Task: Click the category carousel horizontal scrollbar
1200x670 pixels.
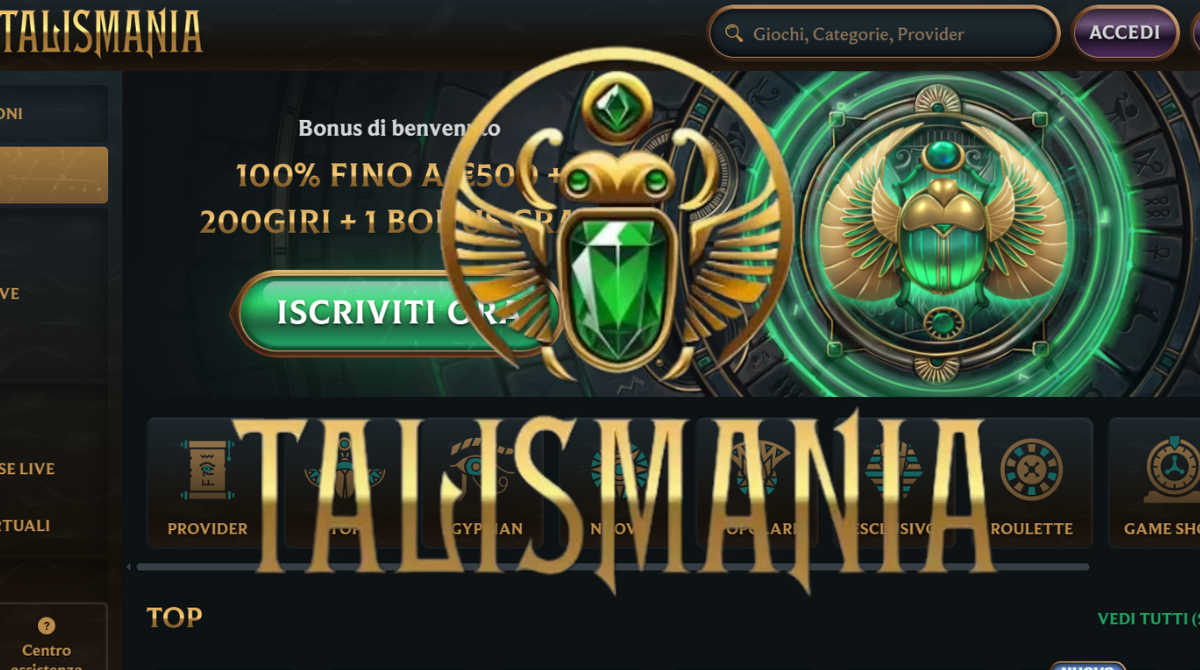Action: coord(612,567)
